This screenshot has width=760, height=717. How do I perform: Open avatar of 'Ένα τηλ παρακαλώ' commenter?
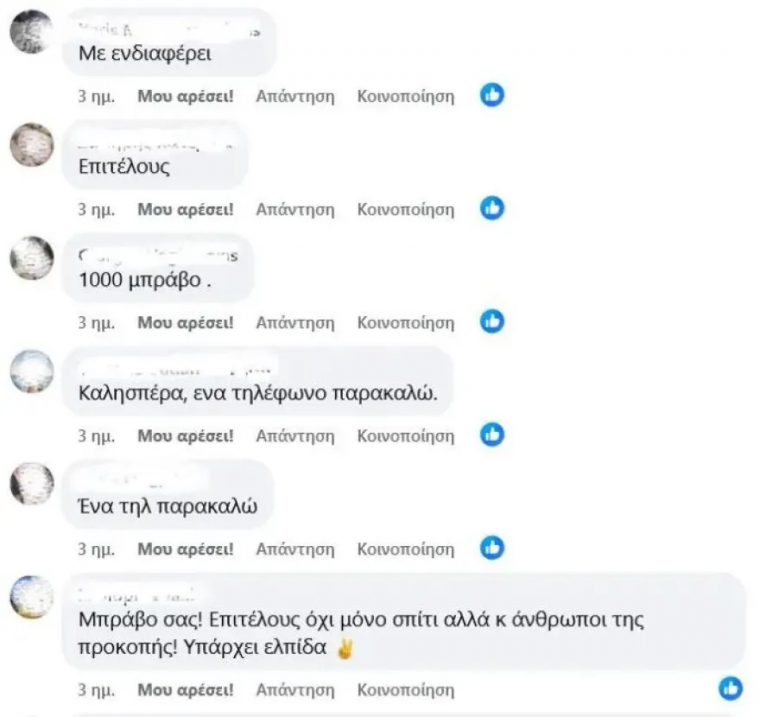tap(32, 484)
